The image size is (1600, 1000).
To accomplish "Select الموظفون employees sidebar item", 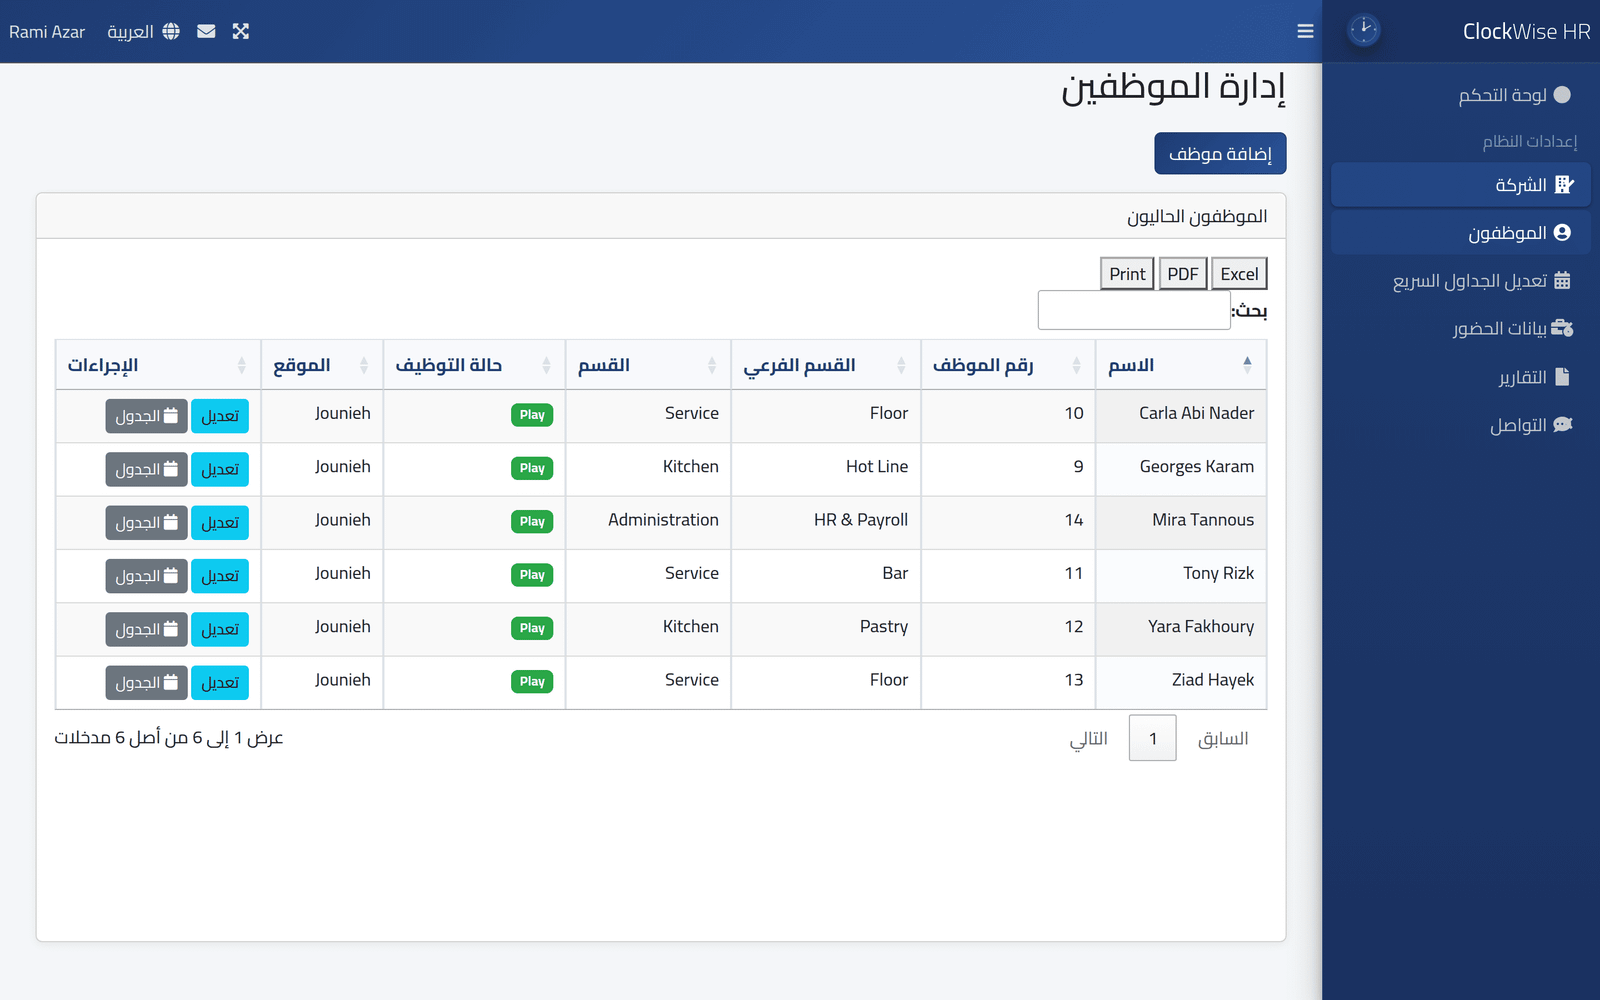I will pos(1461,233).
